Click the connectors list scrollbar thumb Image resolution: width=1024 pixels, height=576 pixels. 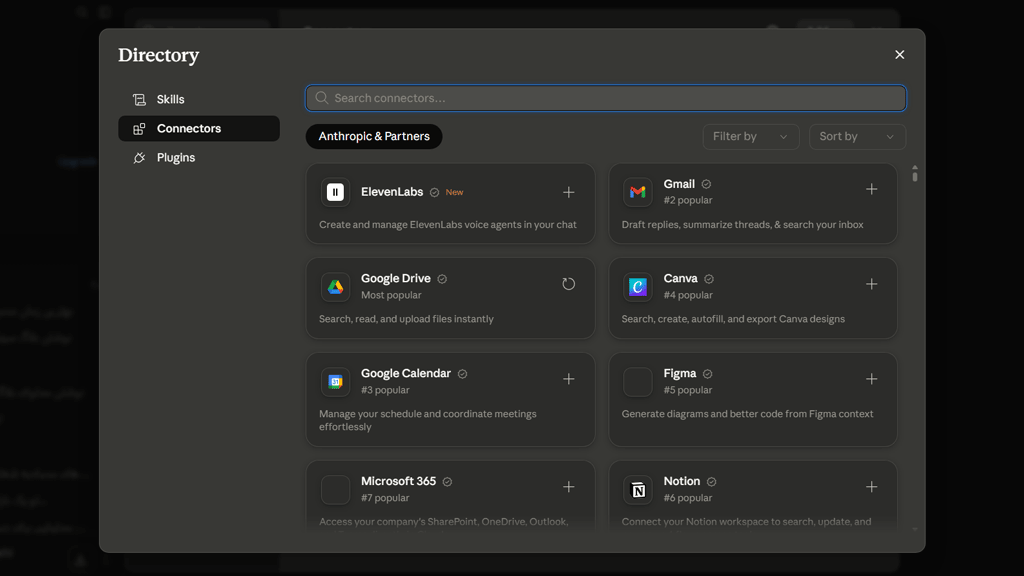(x=914, y=174)
